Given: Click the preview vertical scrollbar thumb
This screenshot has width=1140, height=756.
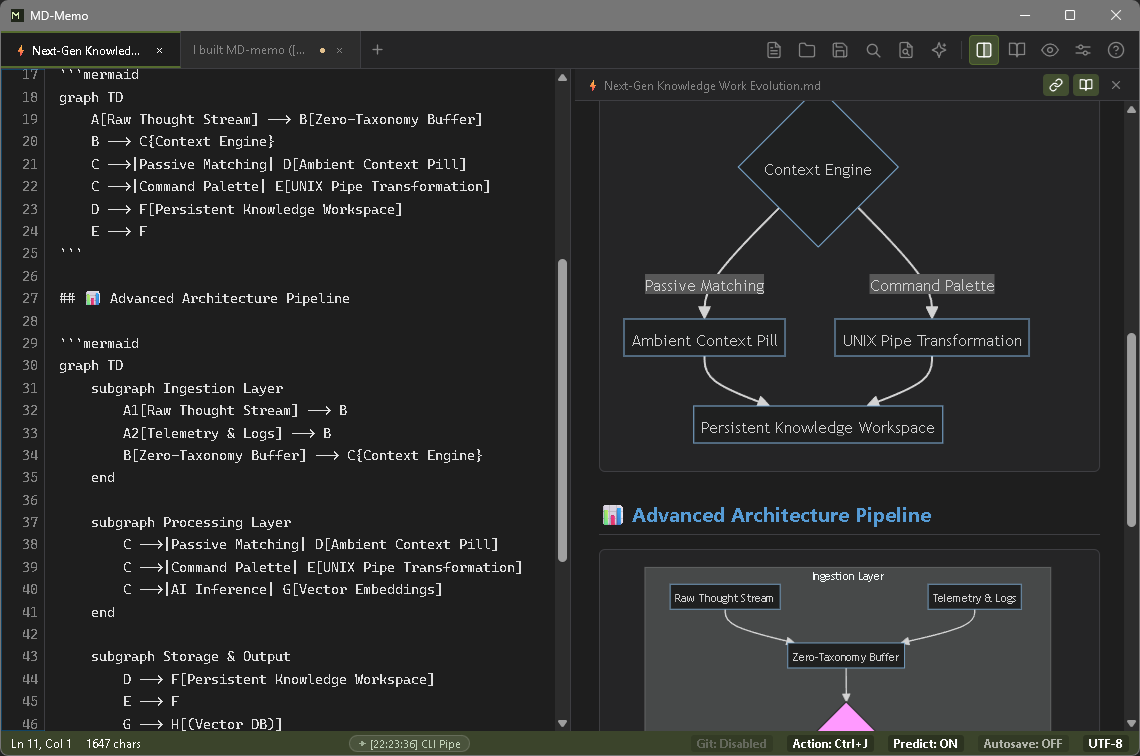Looking at the screenshot, I should [x=1131, y=429].
